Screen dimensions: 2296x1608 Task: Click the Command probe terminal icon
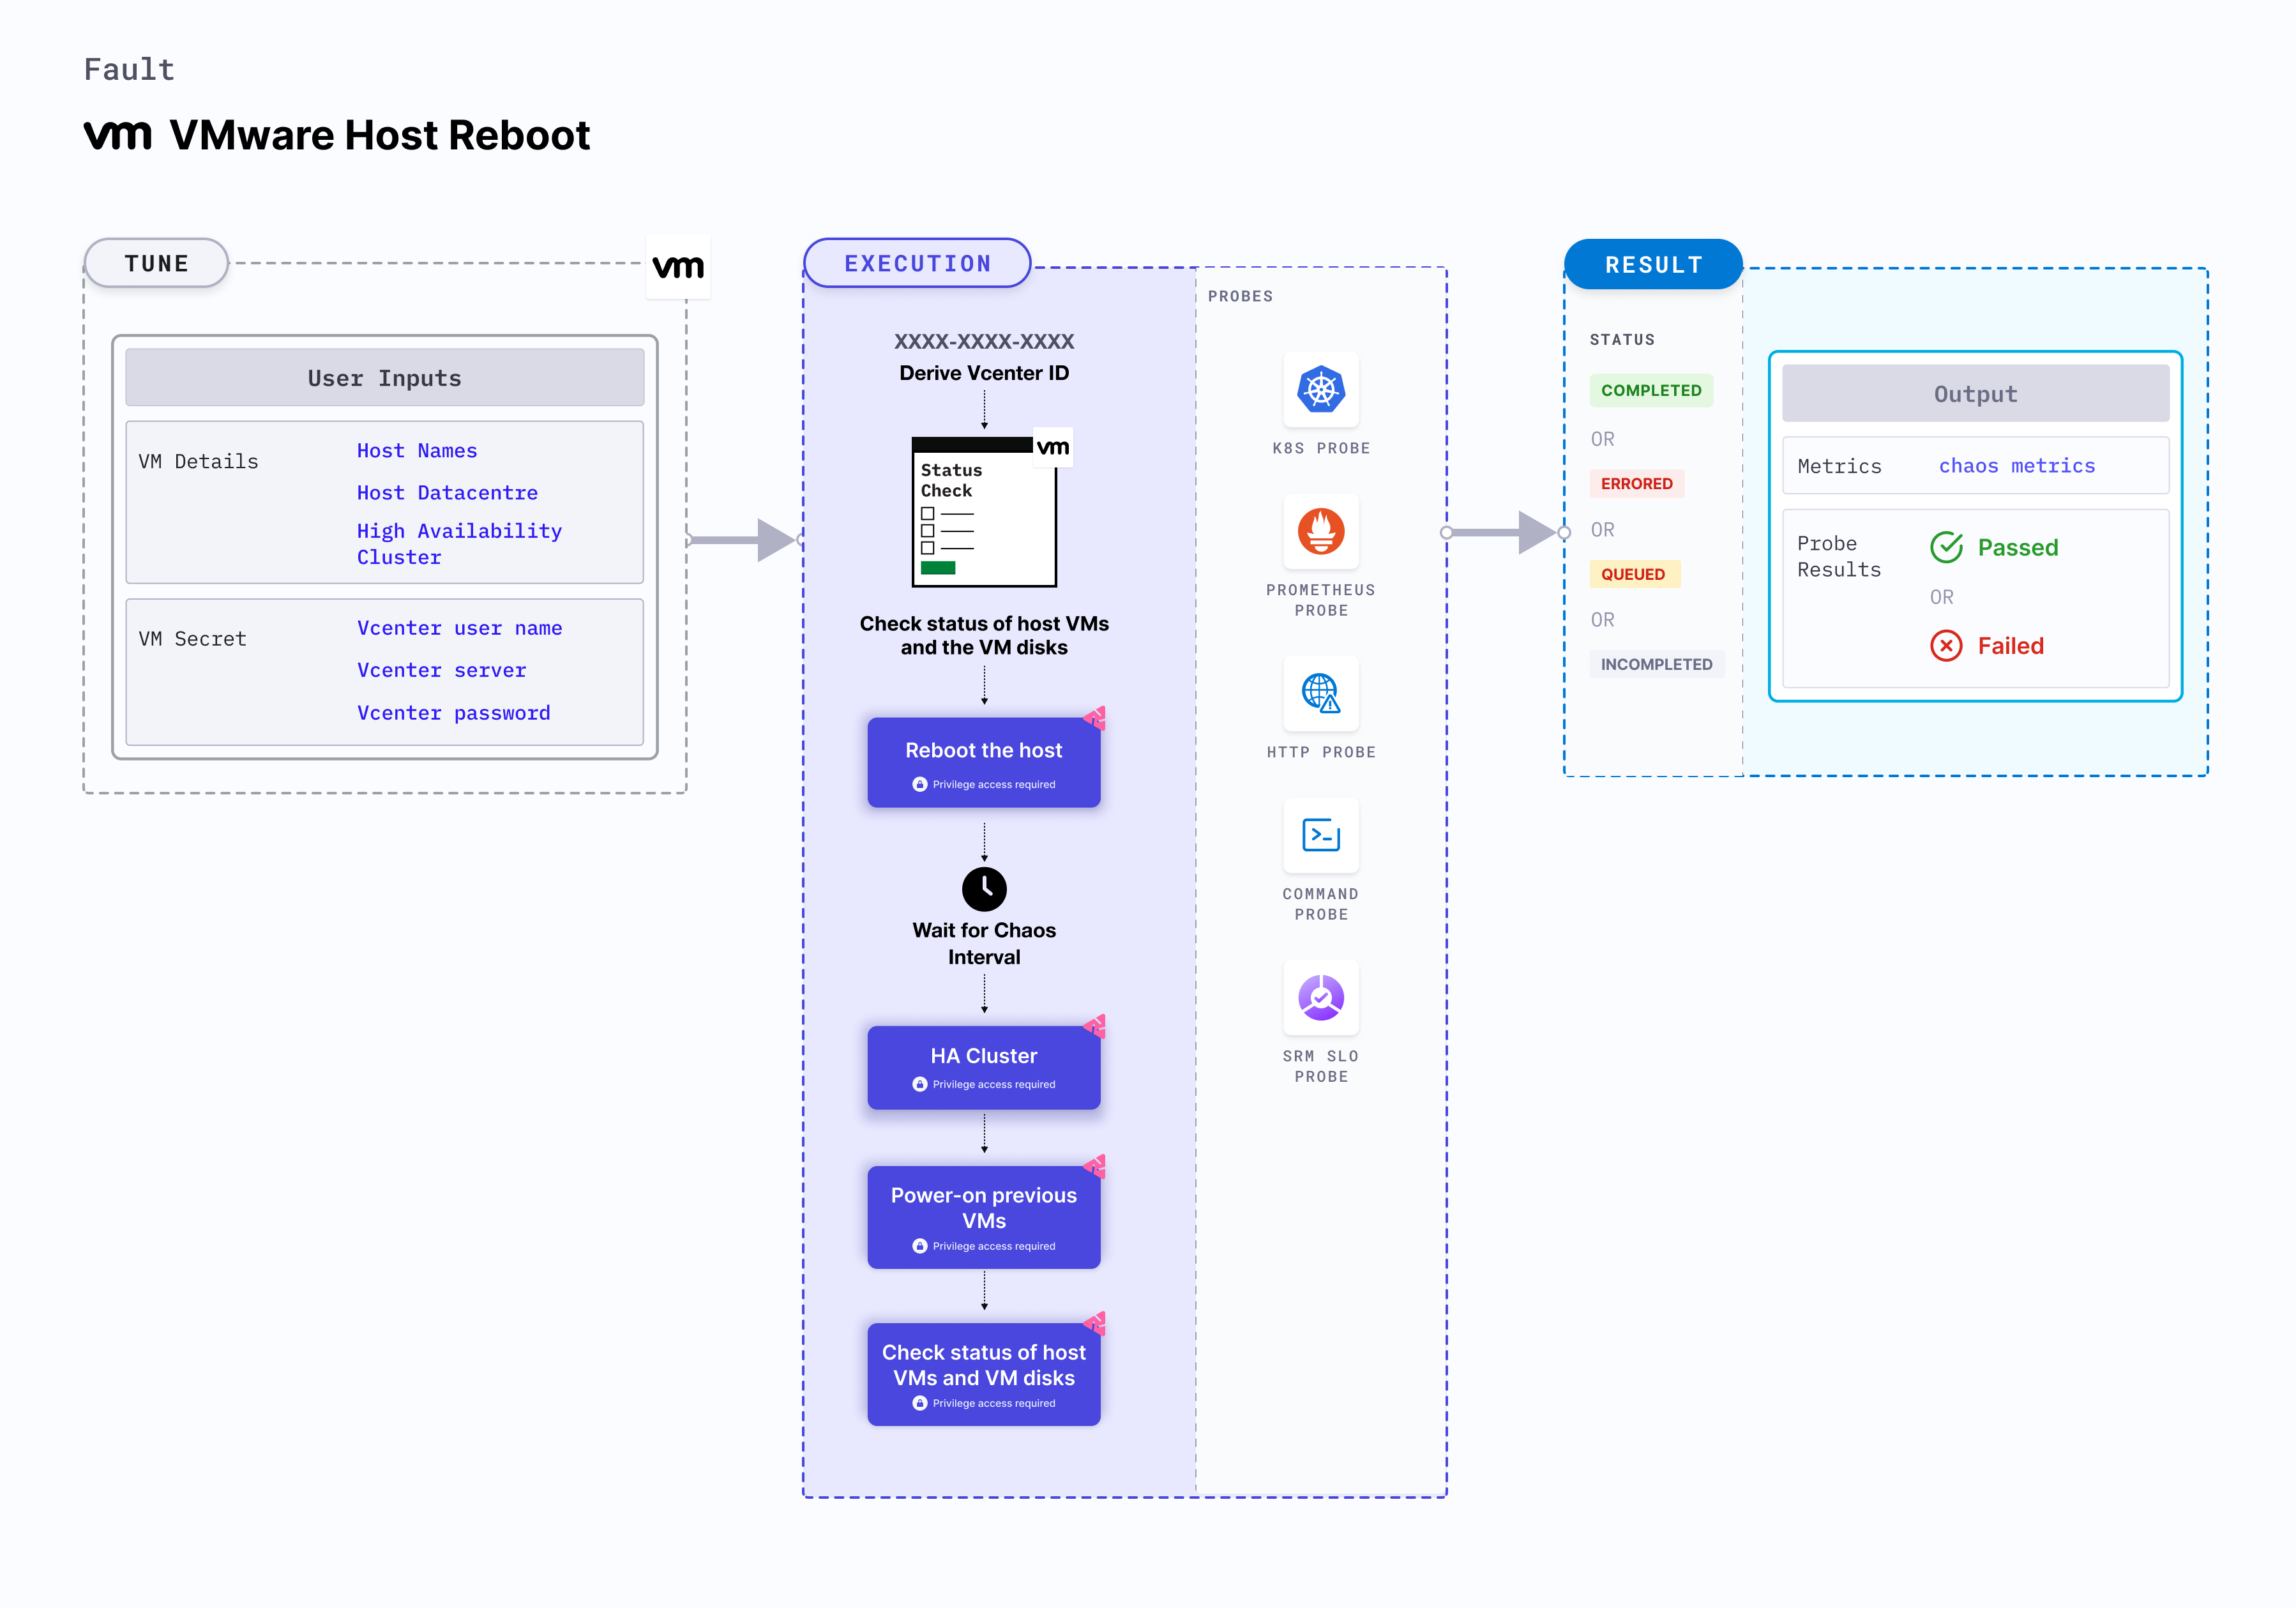(1320, 835)
